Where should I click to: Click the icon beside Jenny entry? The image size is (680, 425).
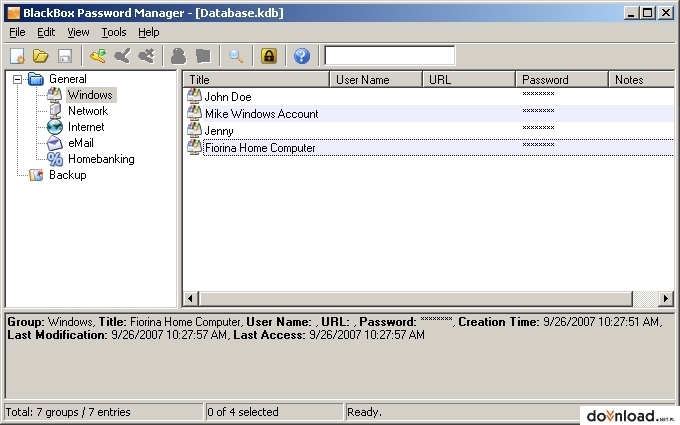point(194,130)
